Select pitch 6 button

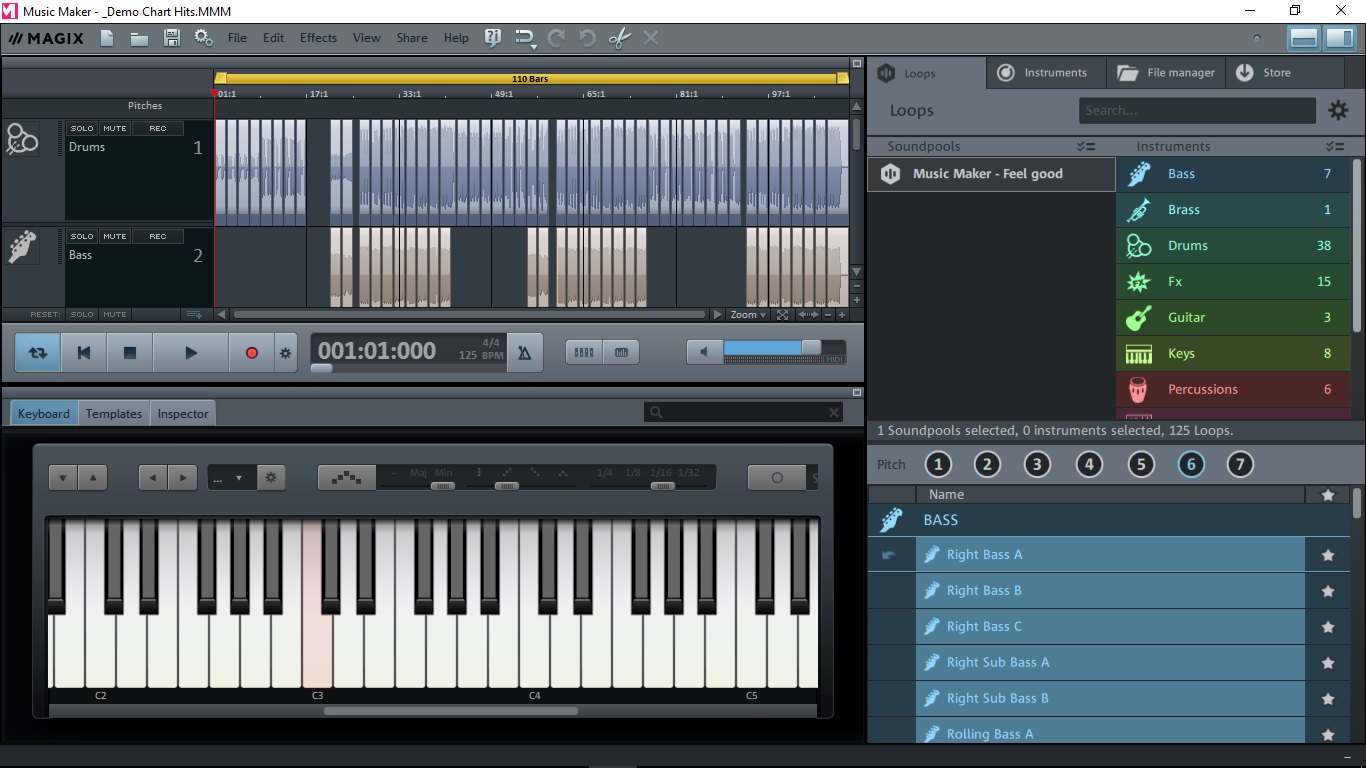1190,464
